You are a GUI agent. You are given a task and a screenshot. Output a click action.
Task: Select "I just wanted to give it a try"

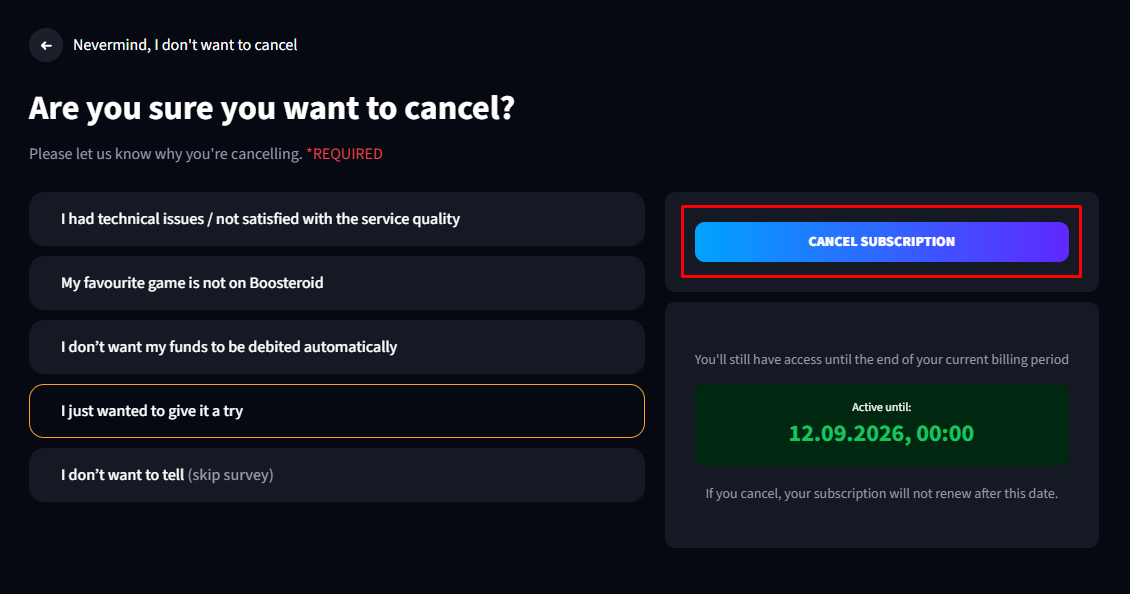pos(337,411)
